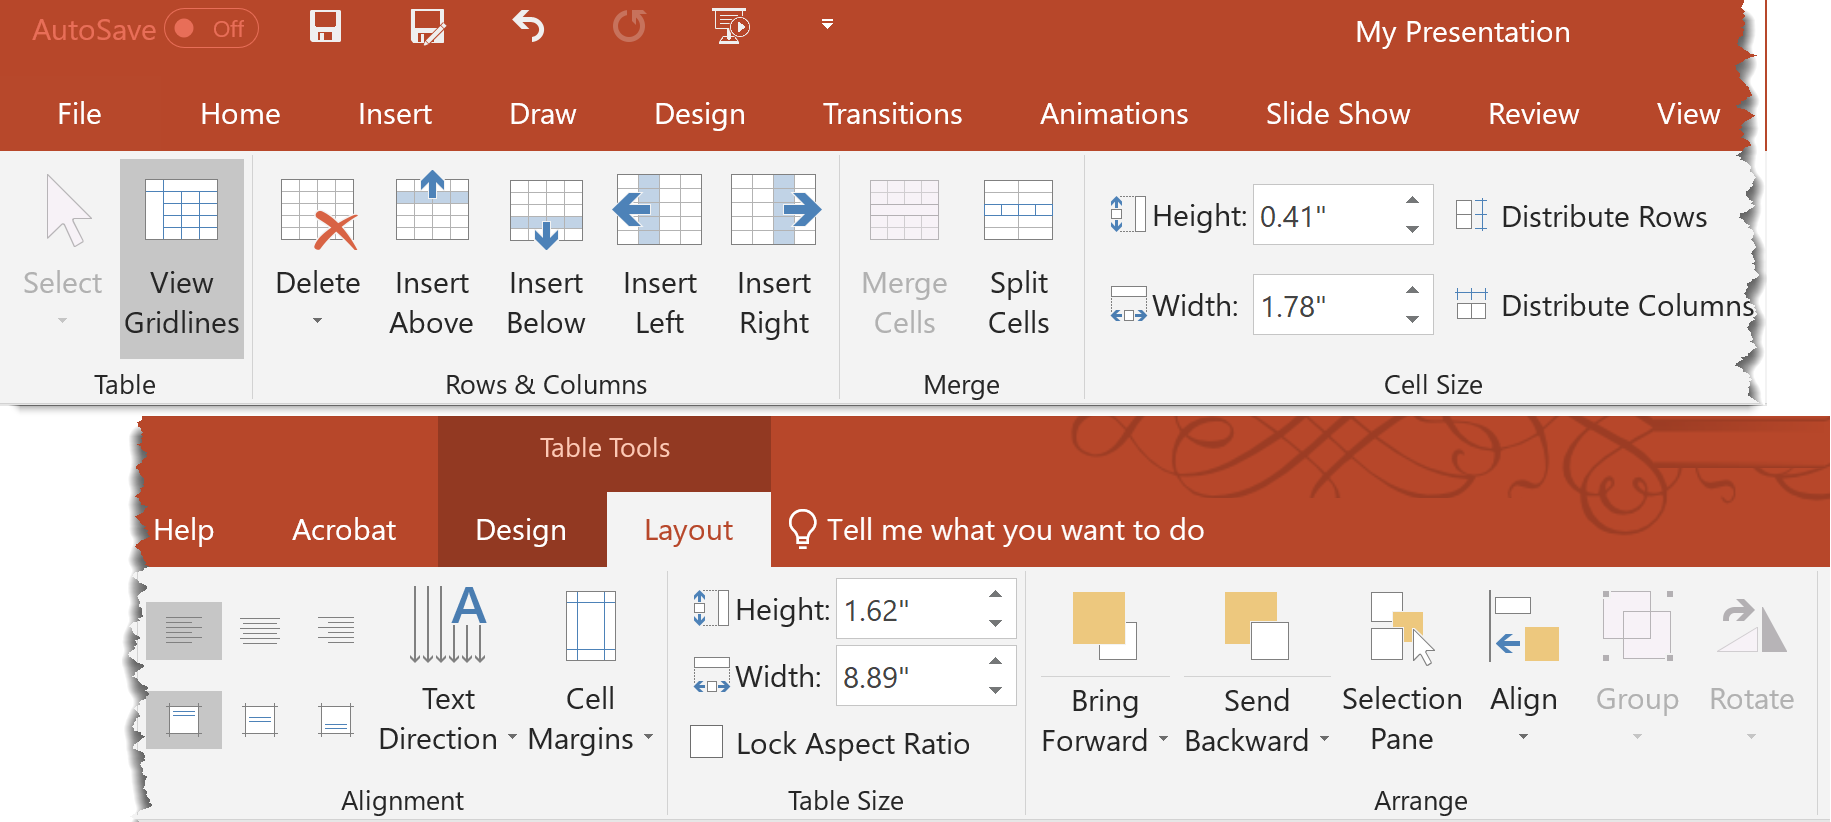This screenshot has width=1831, height=822.
Task: Click Distribute Rows button
Action: (1582, 216)
